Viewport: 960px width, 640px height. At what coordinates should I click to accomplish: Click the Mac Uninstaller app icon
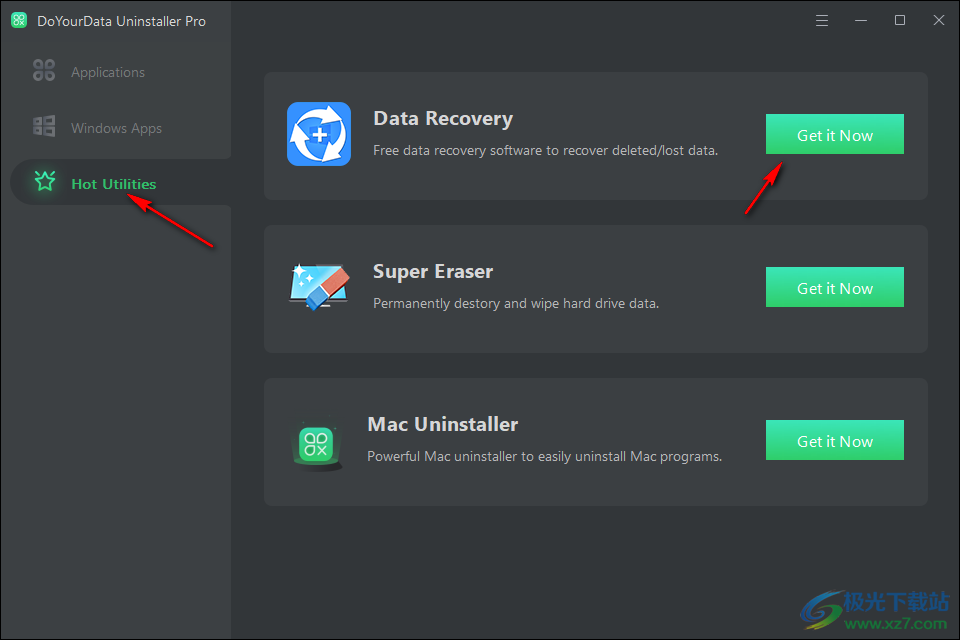pyautogui.click(x=317, y=446)
